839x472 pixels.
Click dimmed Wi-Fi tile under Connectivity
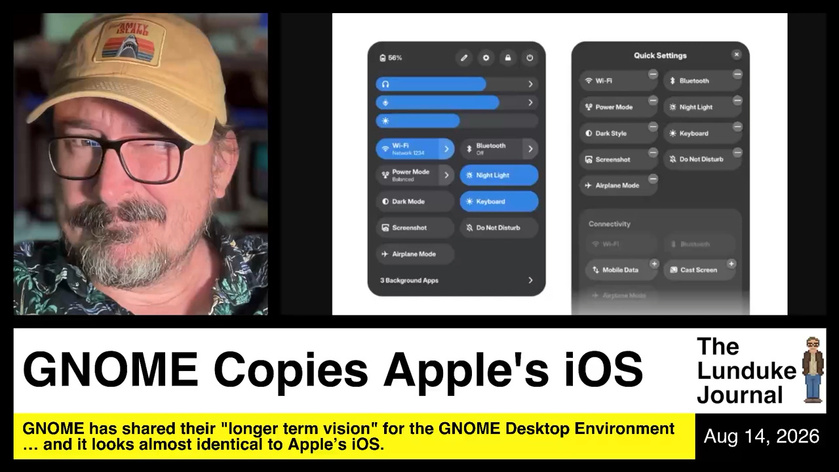(x=622, y=244)
